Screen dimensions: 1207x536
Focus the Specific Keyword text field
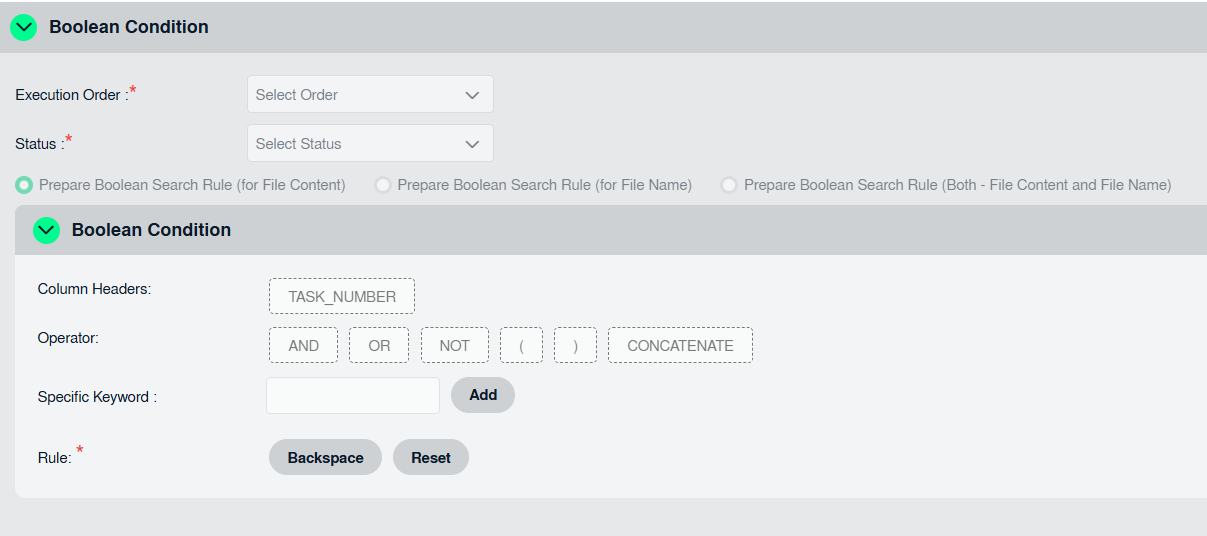click(352, 396)
